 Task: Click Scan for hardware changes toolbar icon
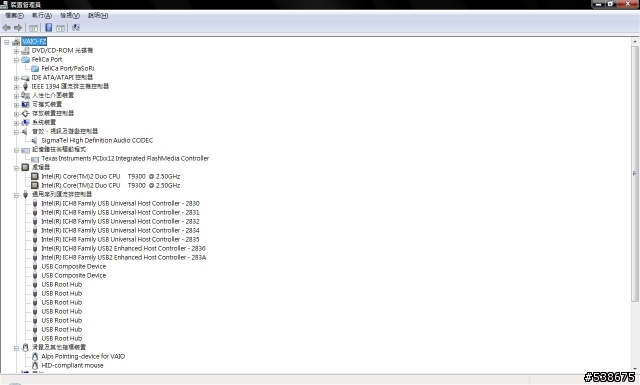click(x=76, y=28)
